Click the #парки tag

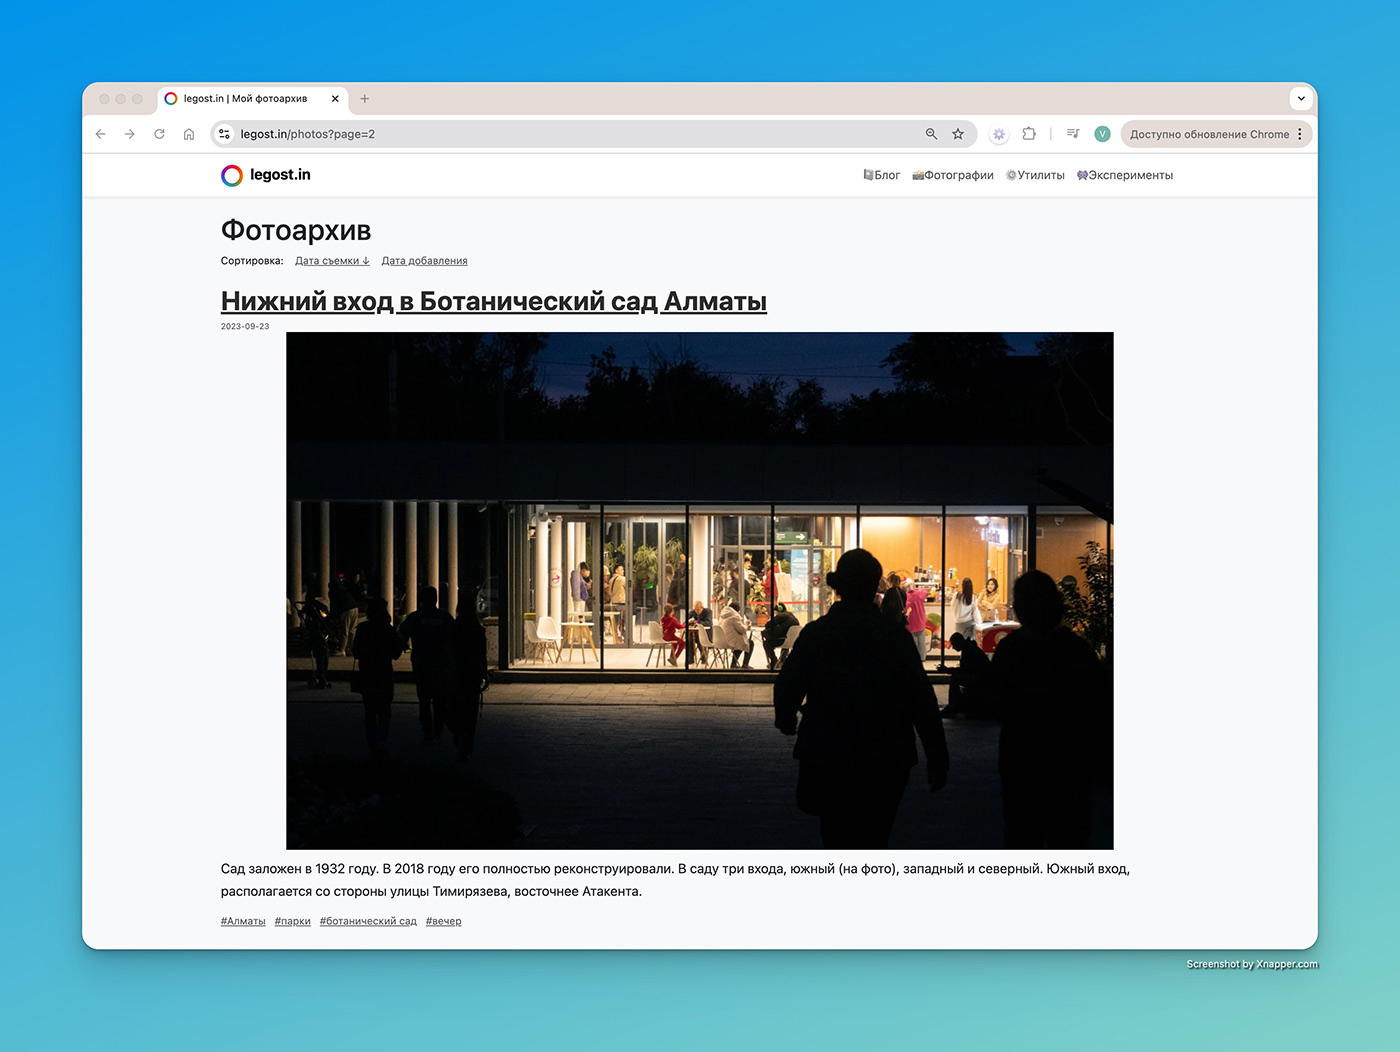coord(293,921)
